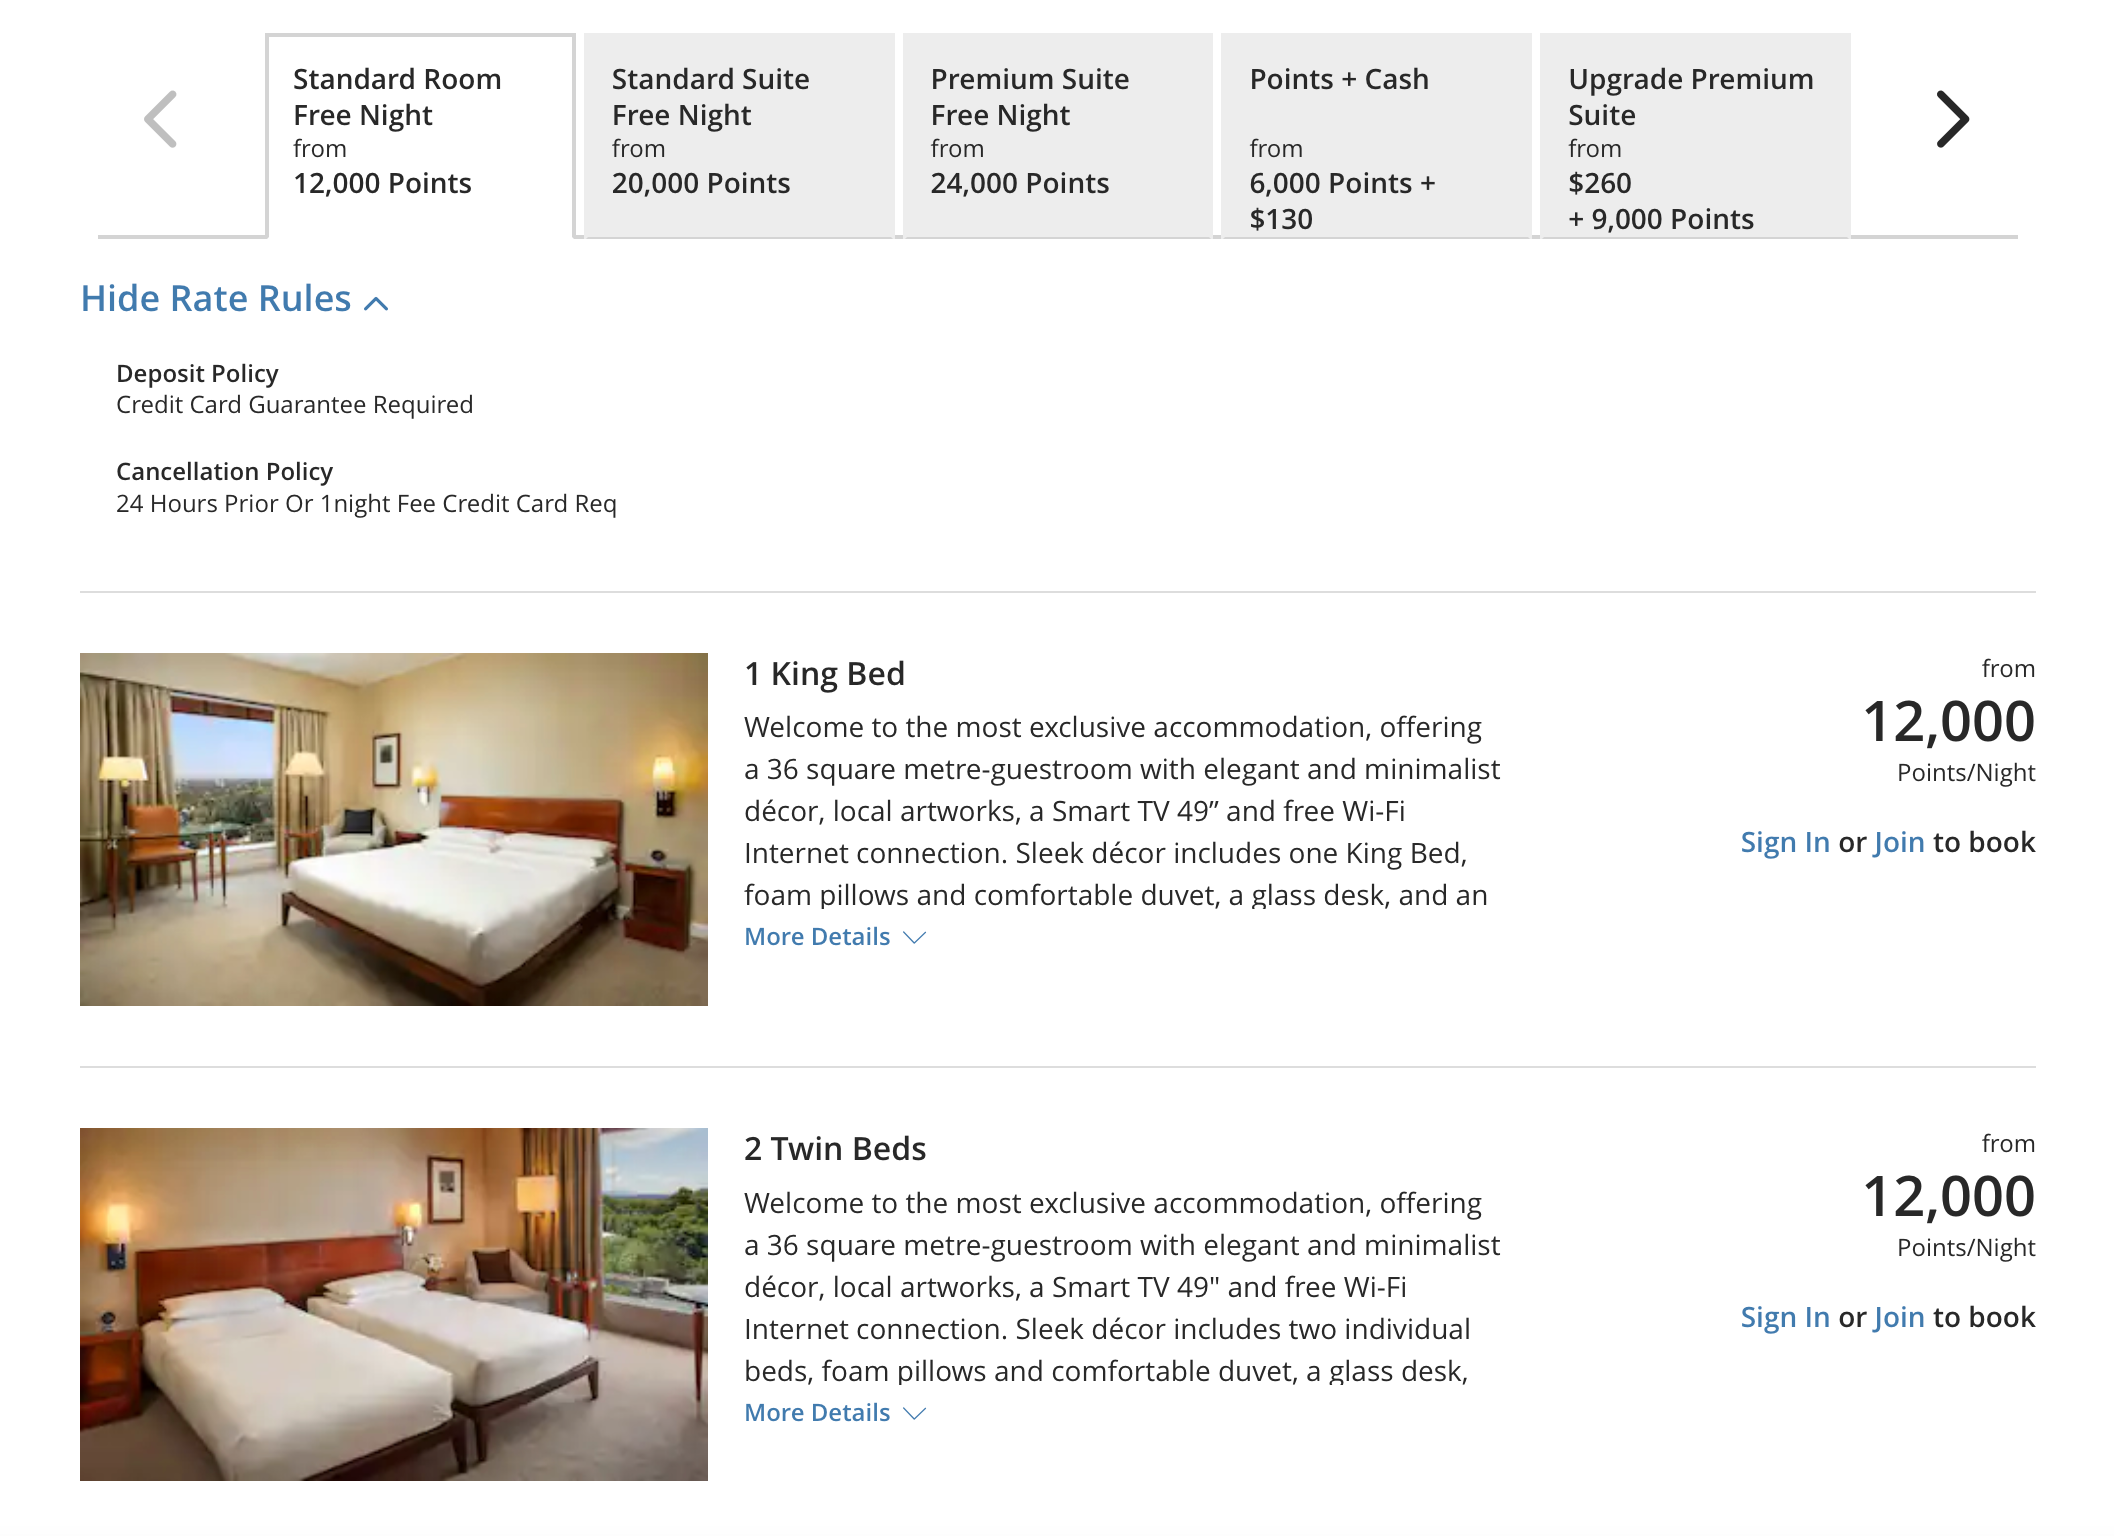Click Join for the Twin Beds room
The height and width of the screenshot is (1536, 2114).
[x=1898, y=1317]
